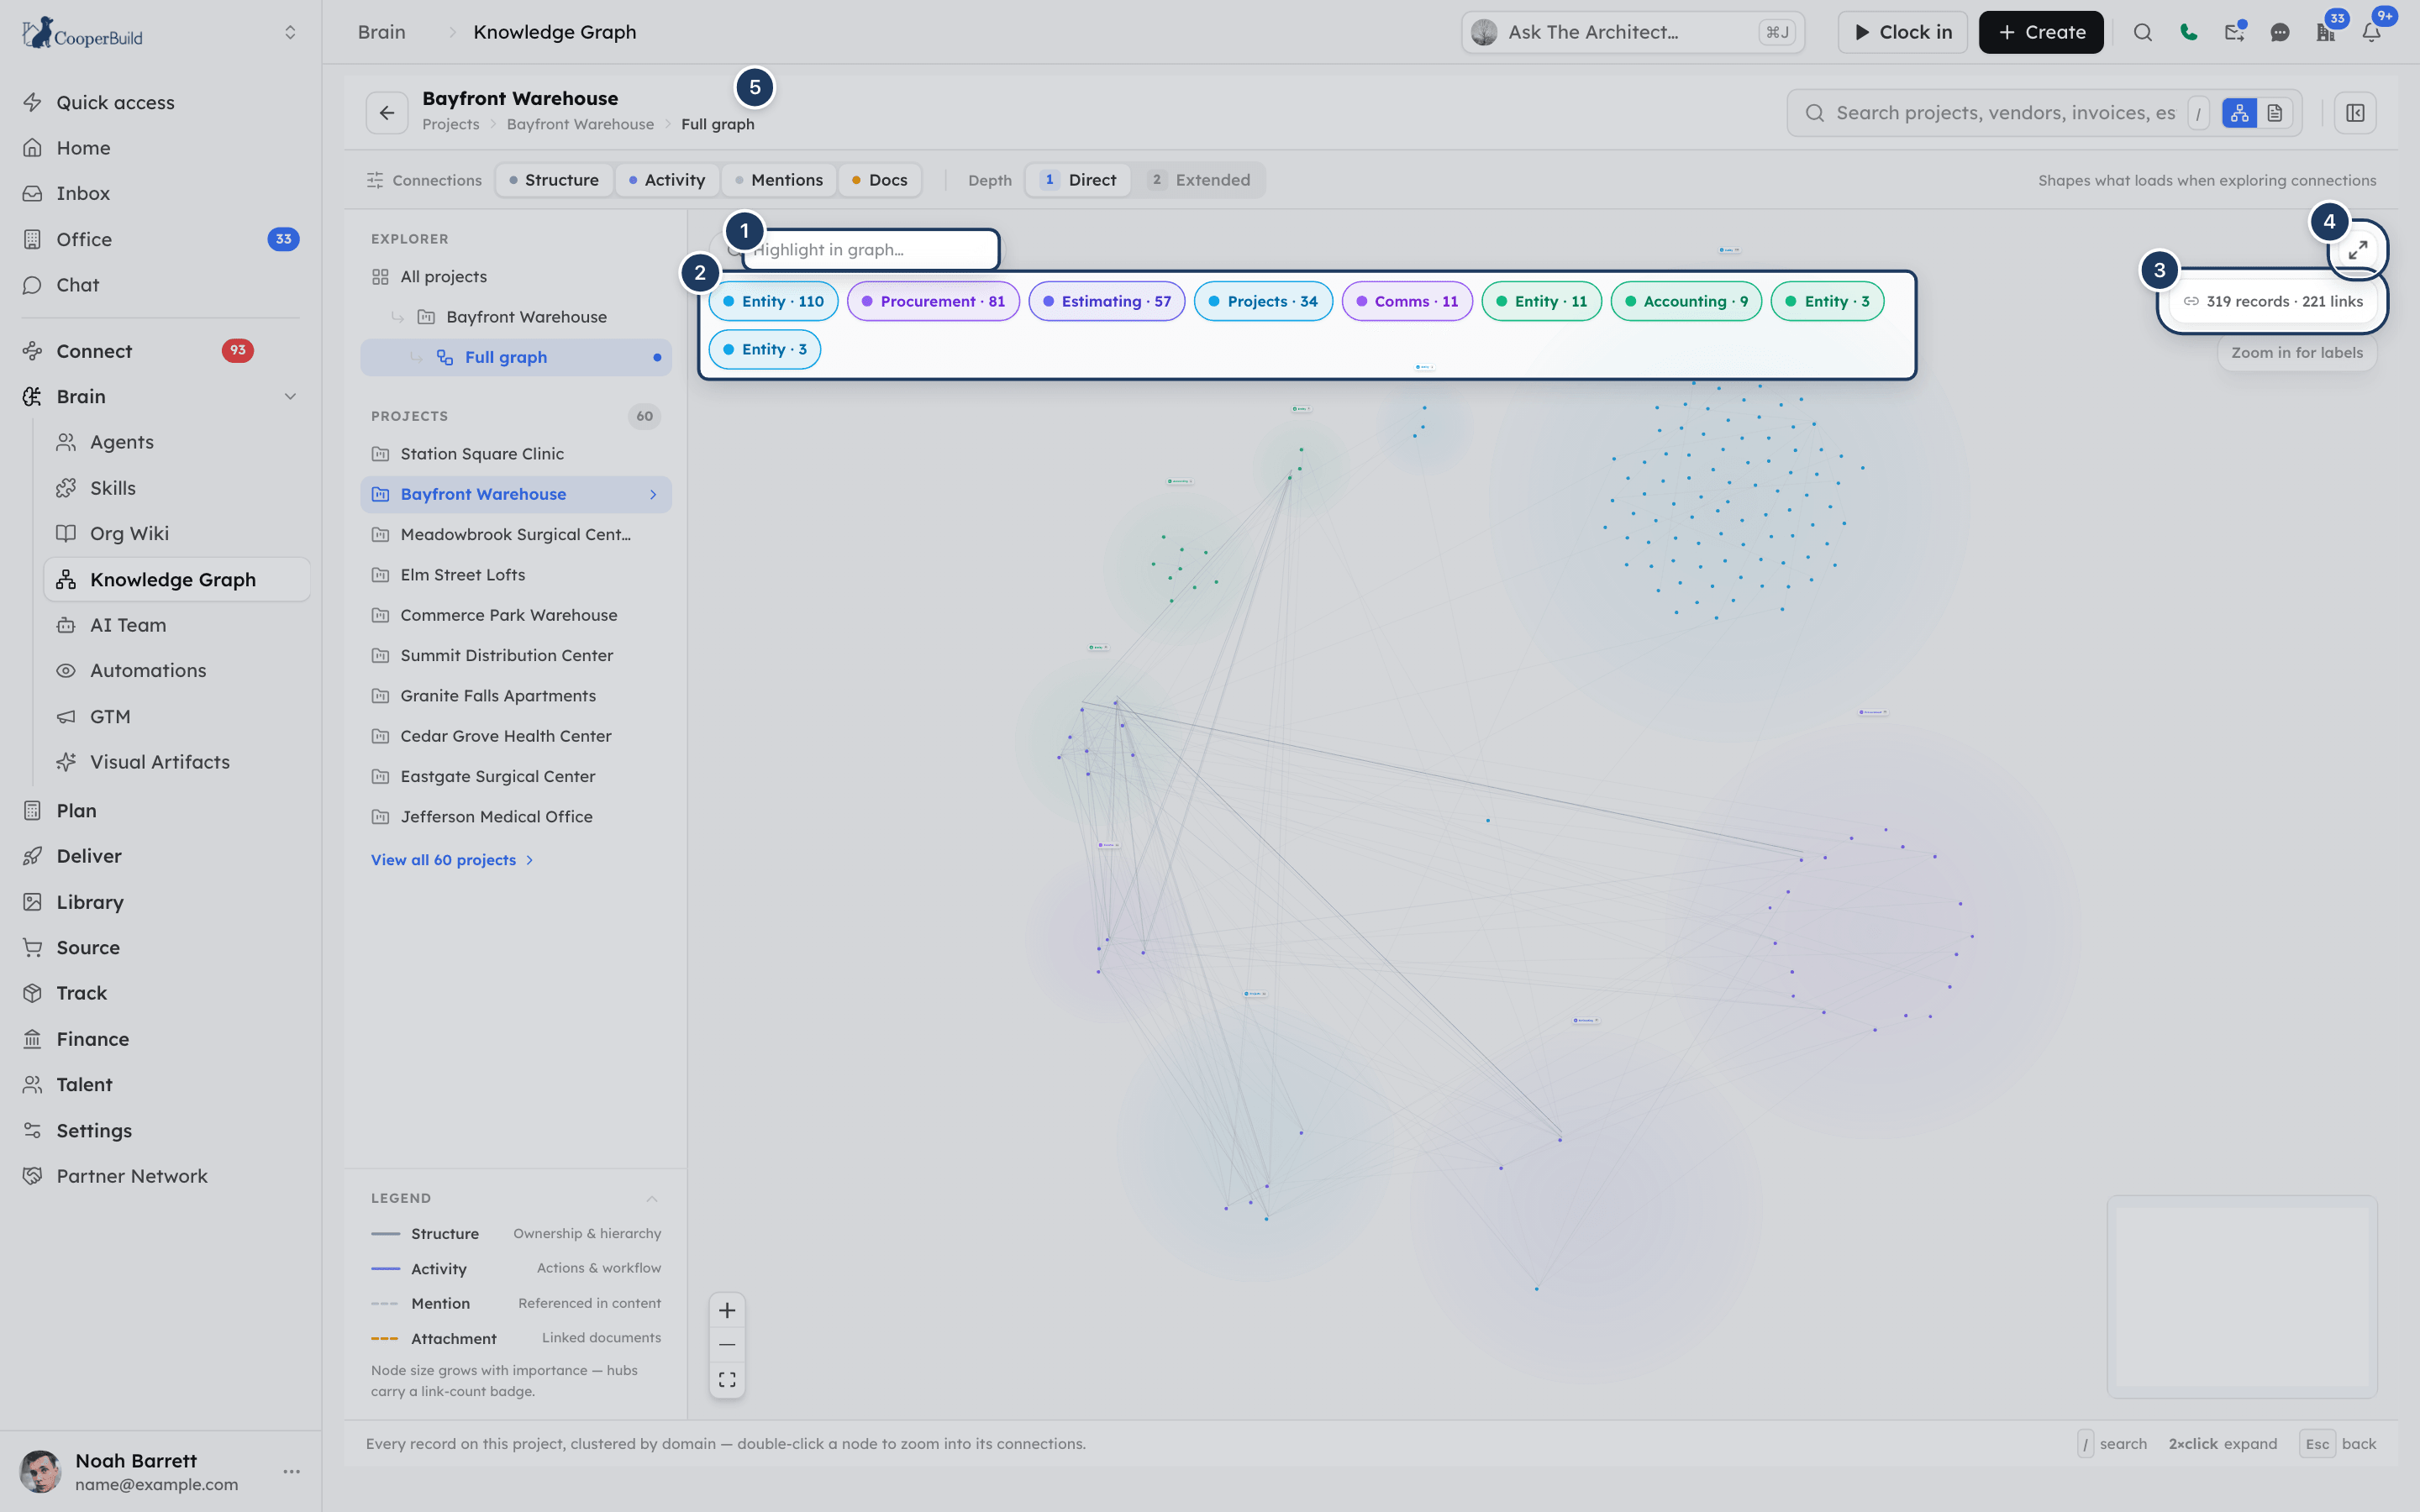Screen dimensions: 2420x1512
Task: Zoom in the graph with plus button
Action: pos(727,1310)
